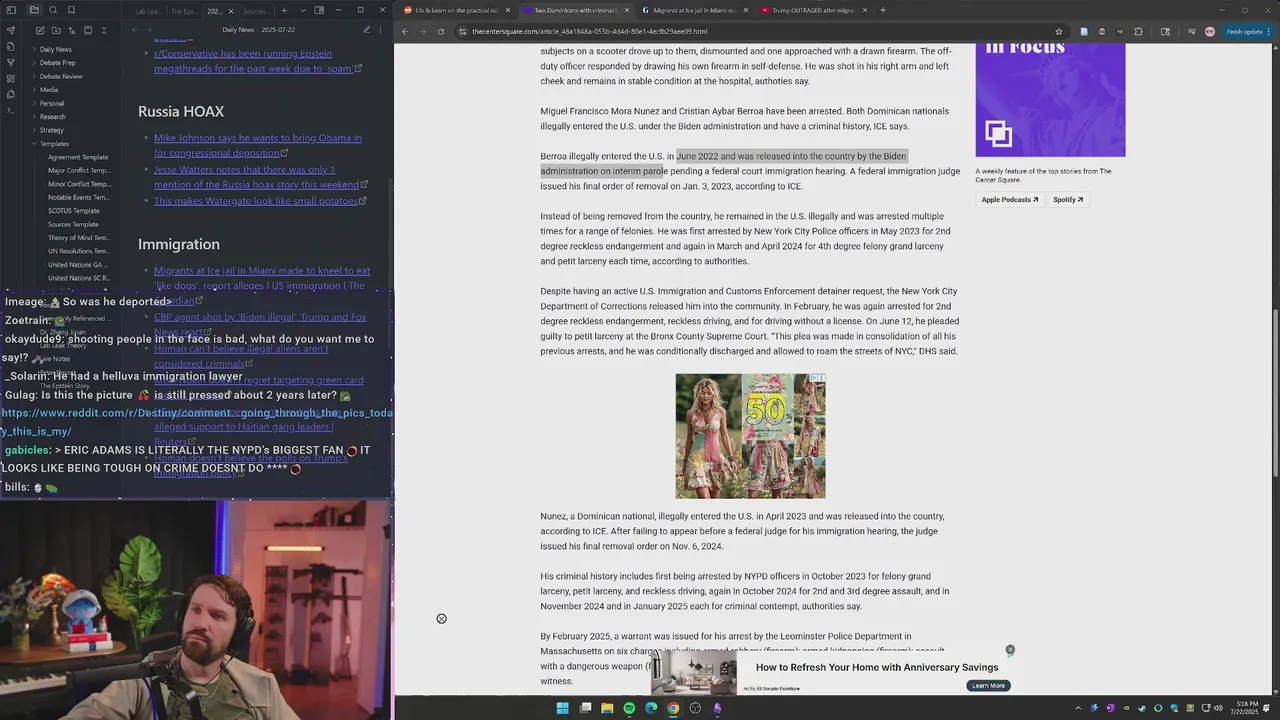1280x720 pixels.
Task: Bookmark this page with the star icon
Action: point(1059,31)
